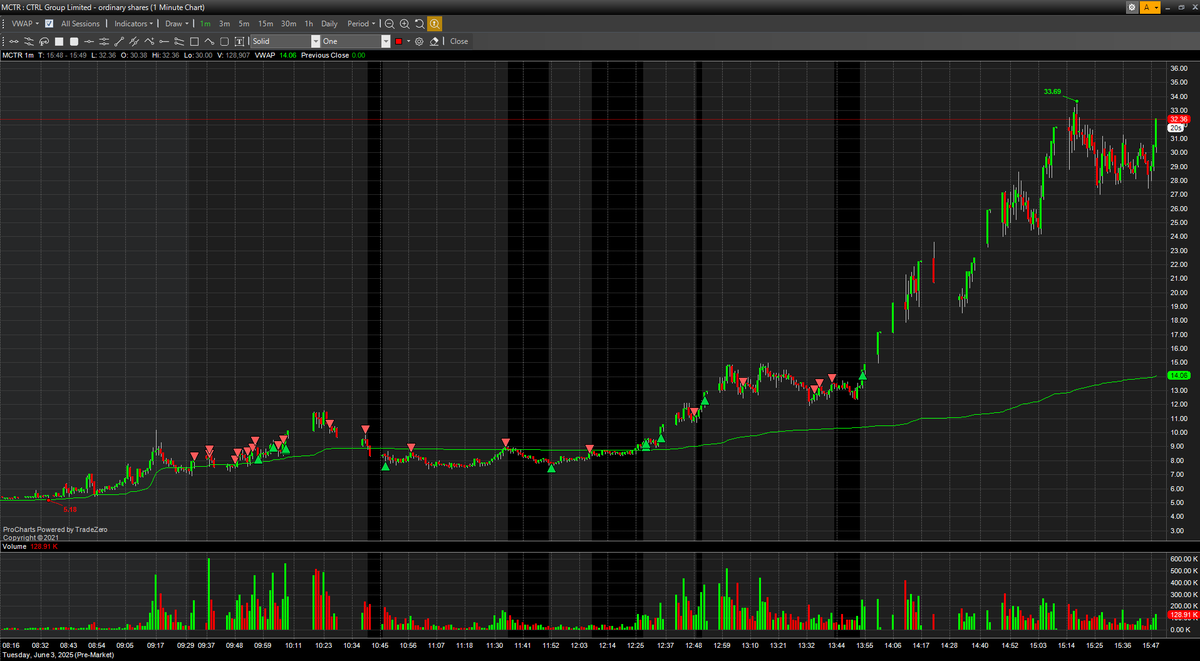Toggle the highlighted orange crosshair info icon
The height and width of the screenshot is (661, 1200).
pyautogui.click(x=435, y=23)
